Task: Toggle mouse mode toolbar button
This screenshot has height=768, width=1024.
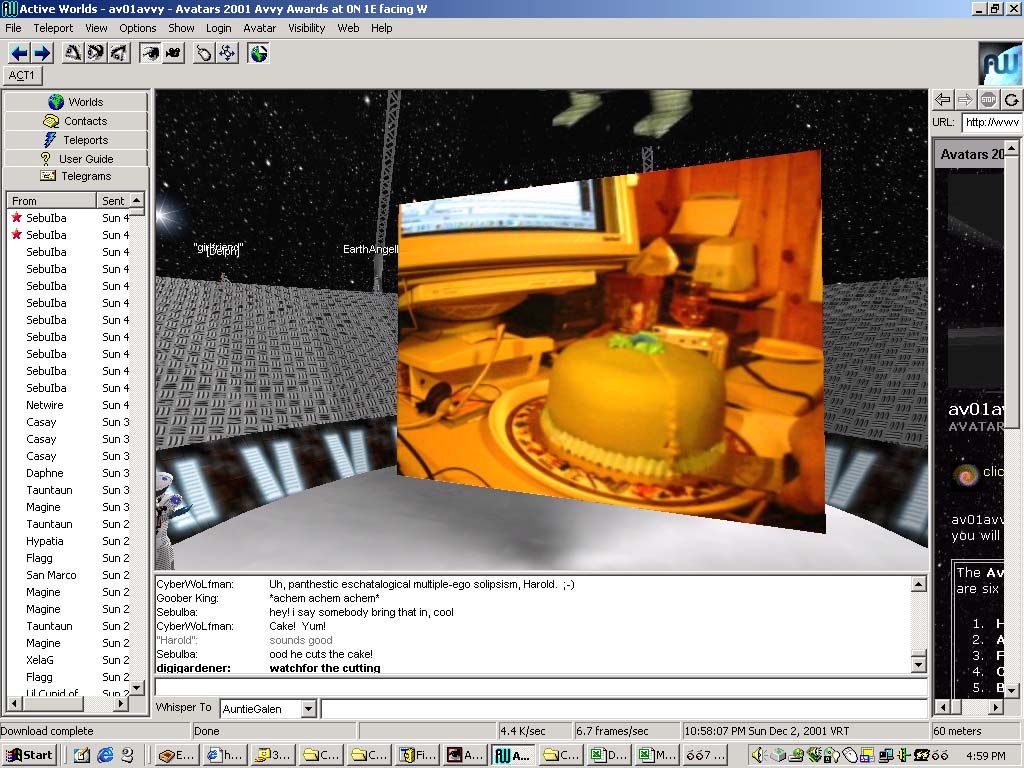Action: [204, 53]
